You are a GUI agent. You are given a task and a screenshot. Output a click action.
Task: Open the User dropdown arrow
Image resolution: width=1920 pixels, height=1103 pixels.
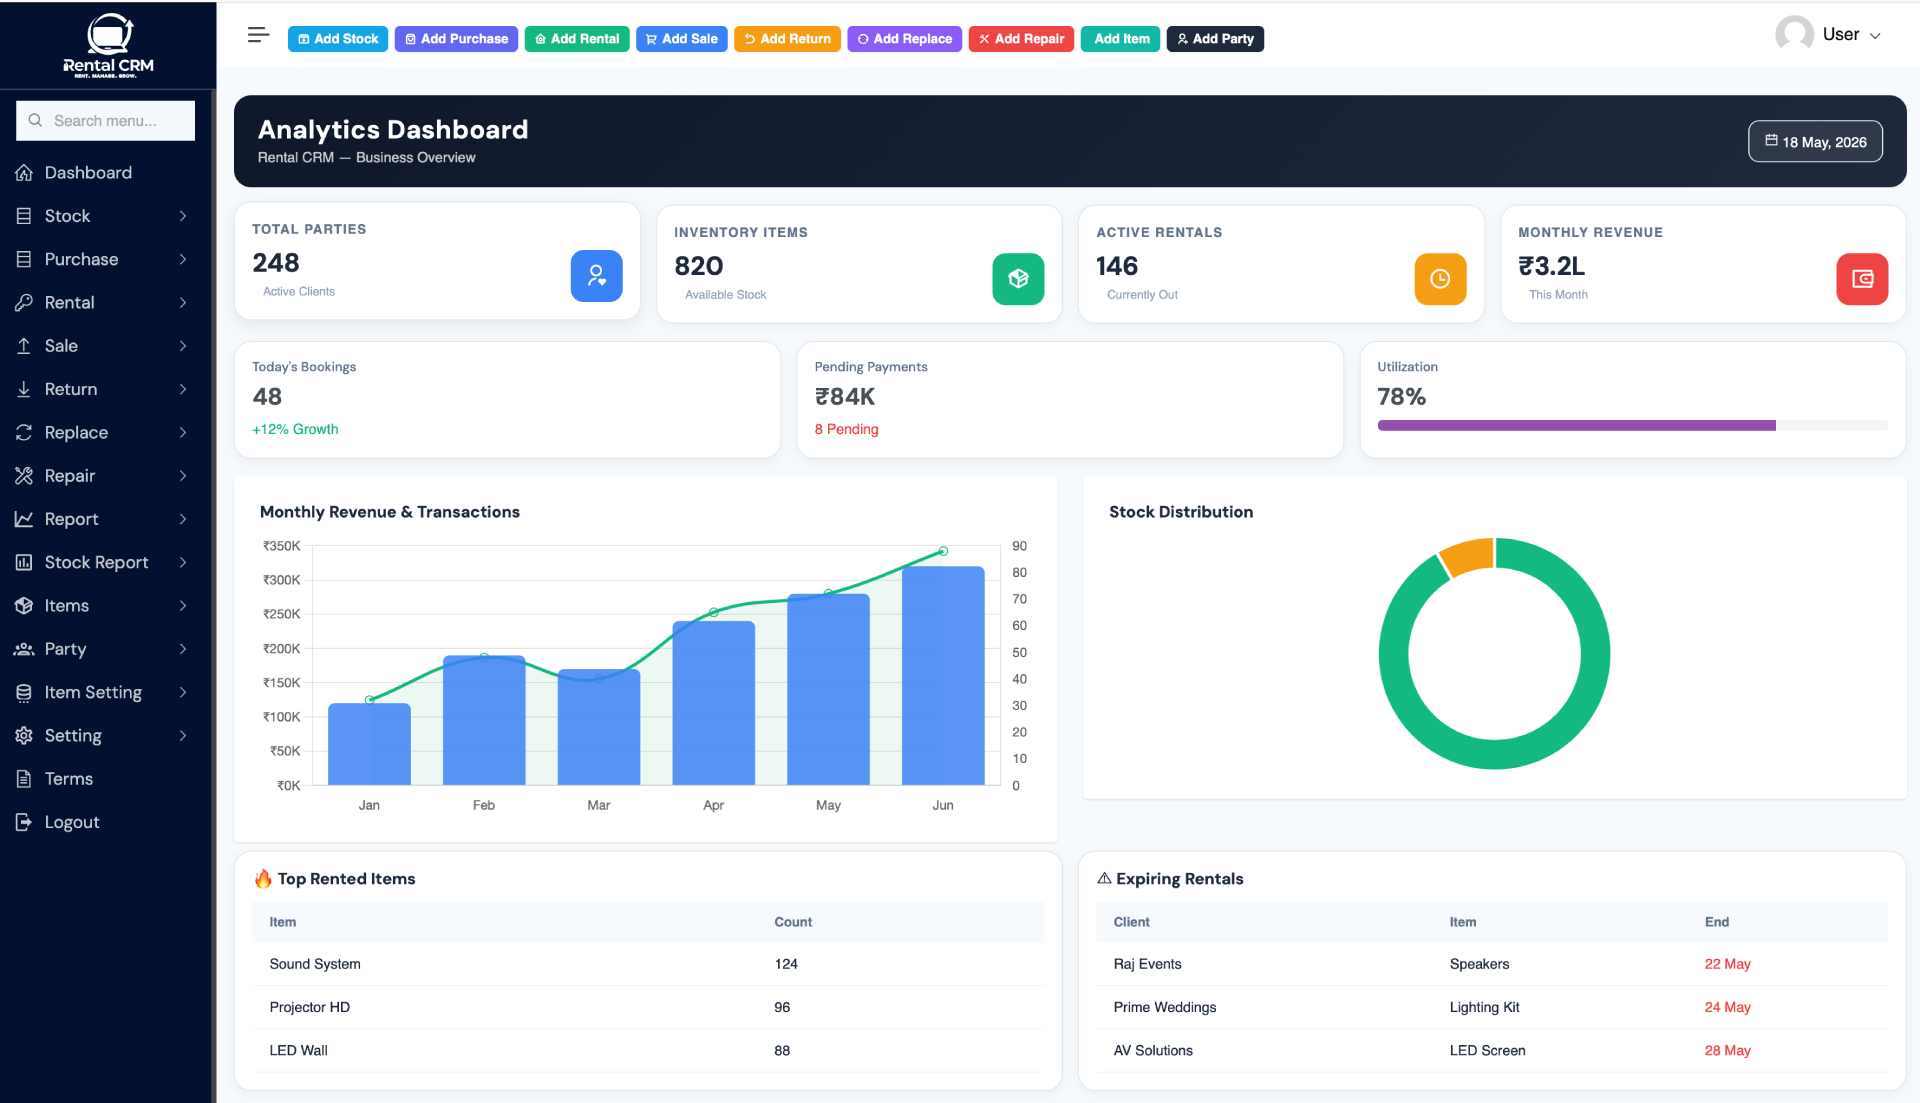(x=1875, y=36)
